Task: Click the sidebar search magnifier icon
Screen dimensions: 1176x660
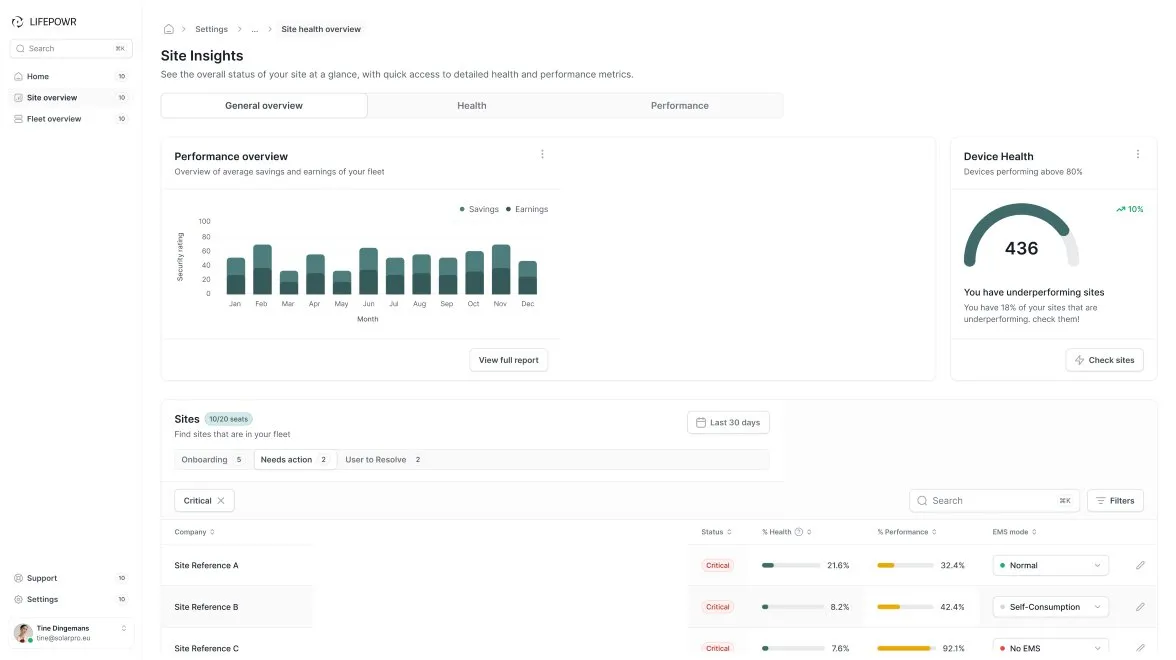Action: [20, 49]
